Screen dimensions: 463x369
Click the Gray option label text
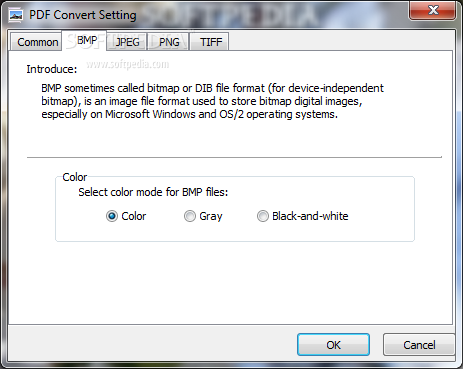(x=211, y=216)
